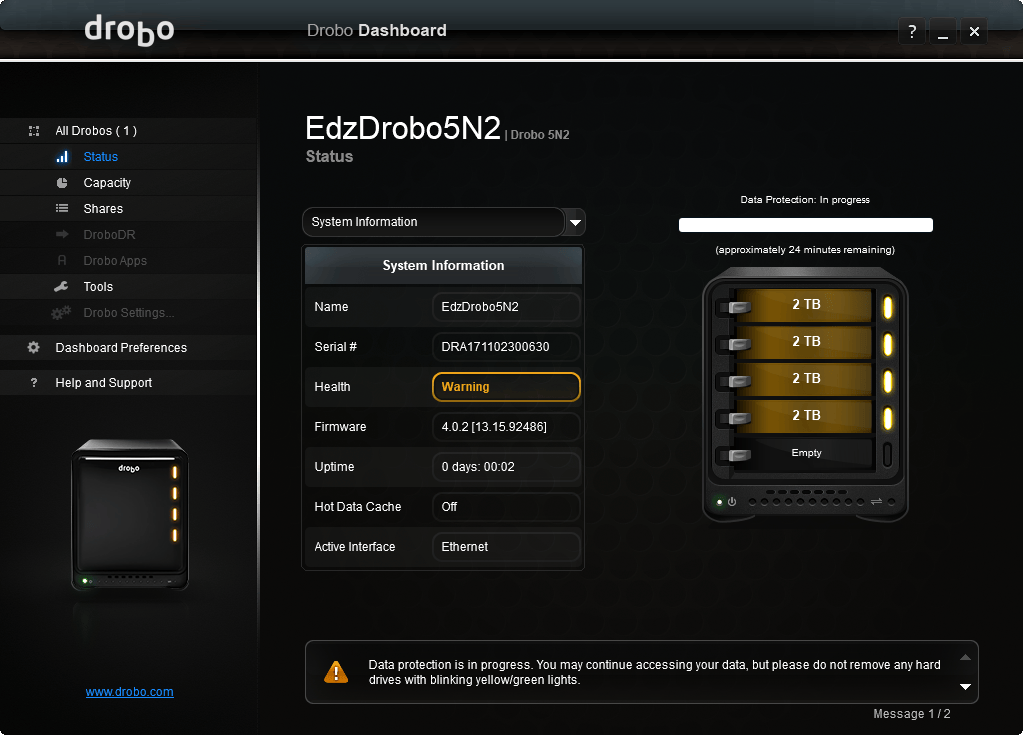Click the Health Warning value

point(506,387)
